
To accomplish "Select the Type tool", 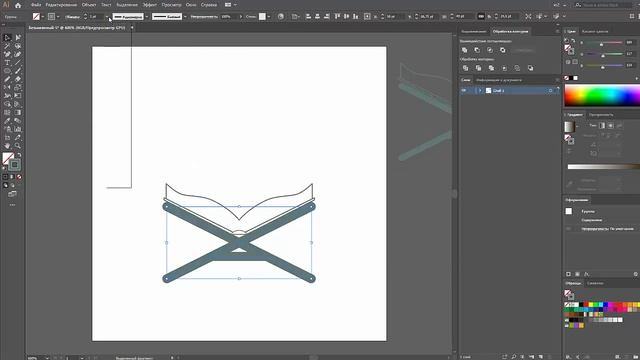I will click(x=7, y=62).
